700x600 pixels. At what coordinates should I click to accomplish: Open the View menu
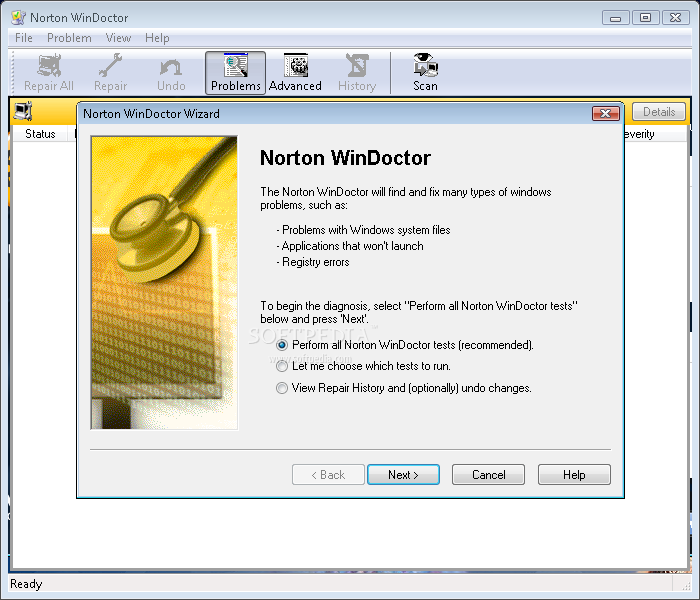pyautogui.click(x=118, y=38)
